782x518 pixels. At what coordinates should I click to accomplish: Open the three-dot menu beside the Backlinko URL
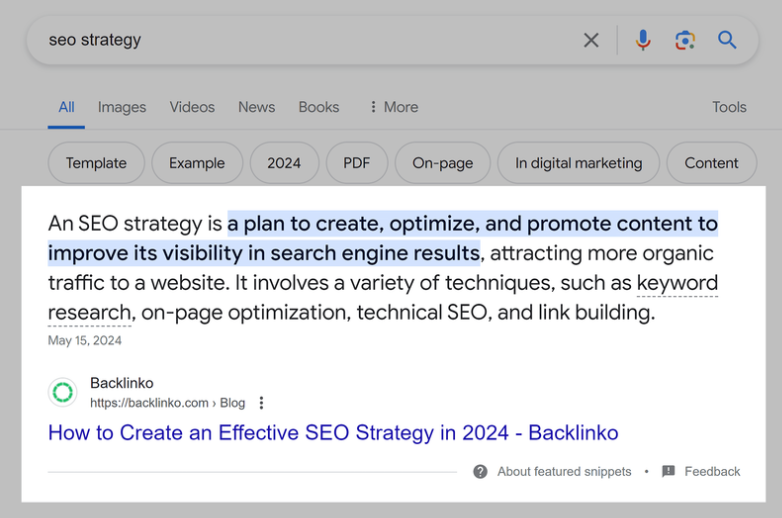tap(261, 403)
